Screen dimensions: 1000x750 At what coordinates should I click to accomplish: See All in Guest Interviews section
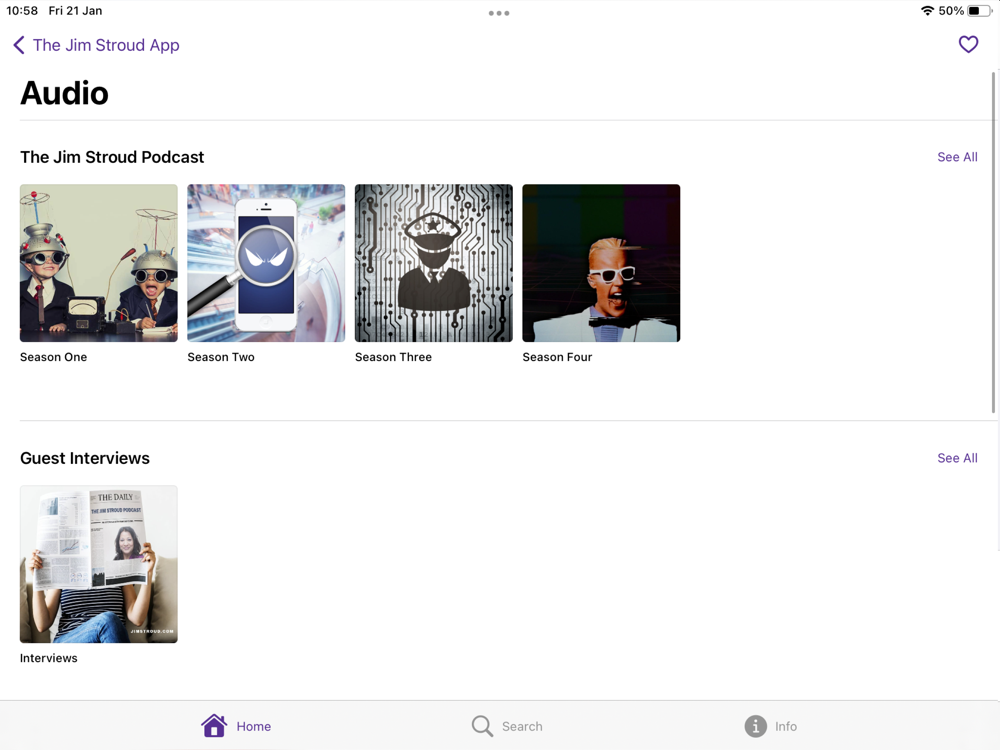tap(957, 458)
